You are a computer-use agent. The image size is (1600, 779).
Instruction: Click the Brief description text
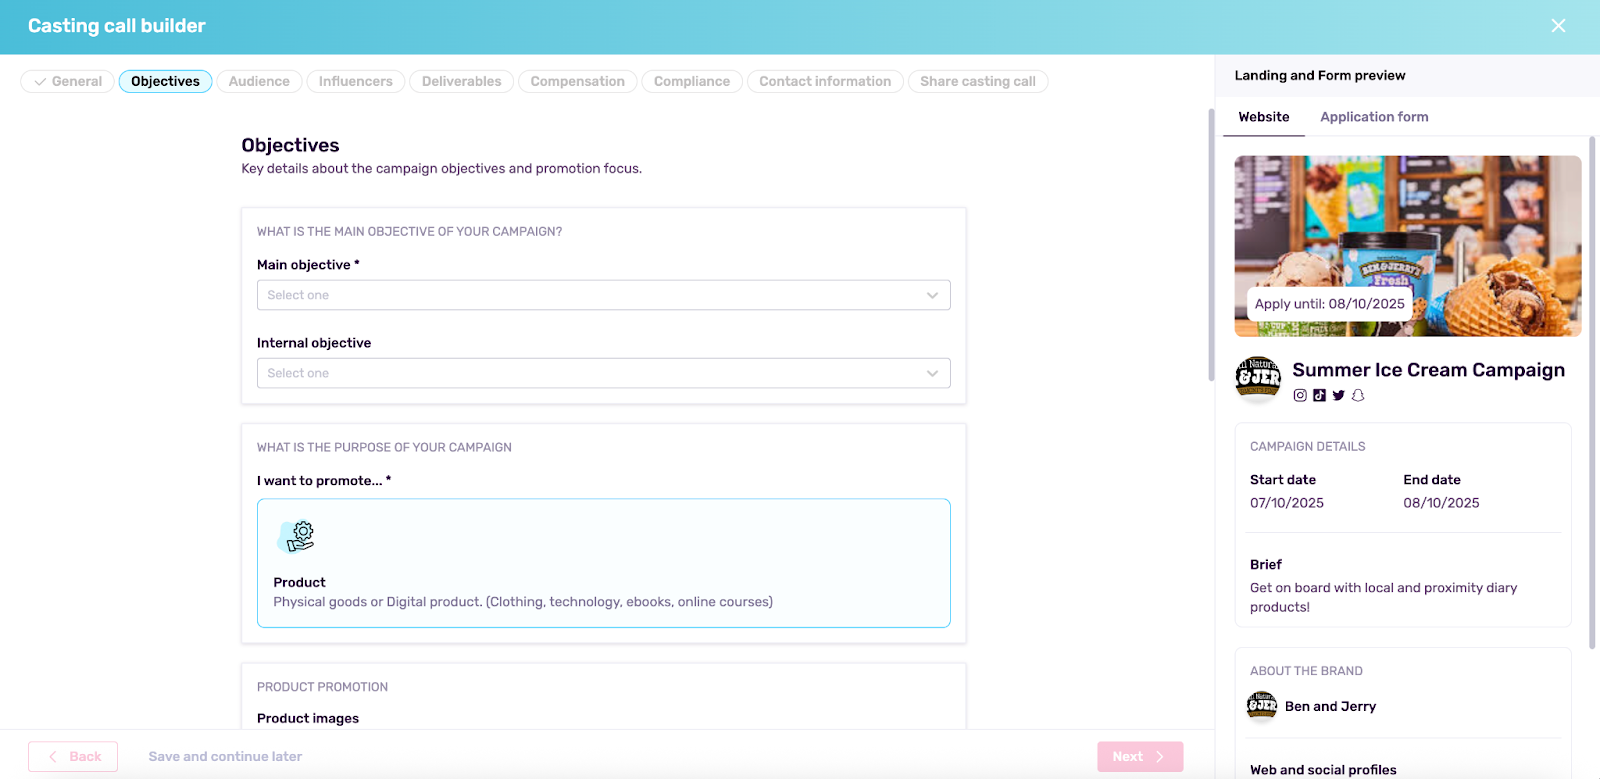1384,597
